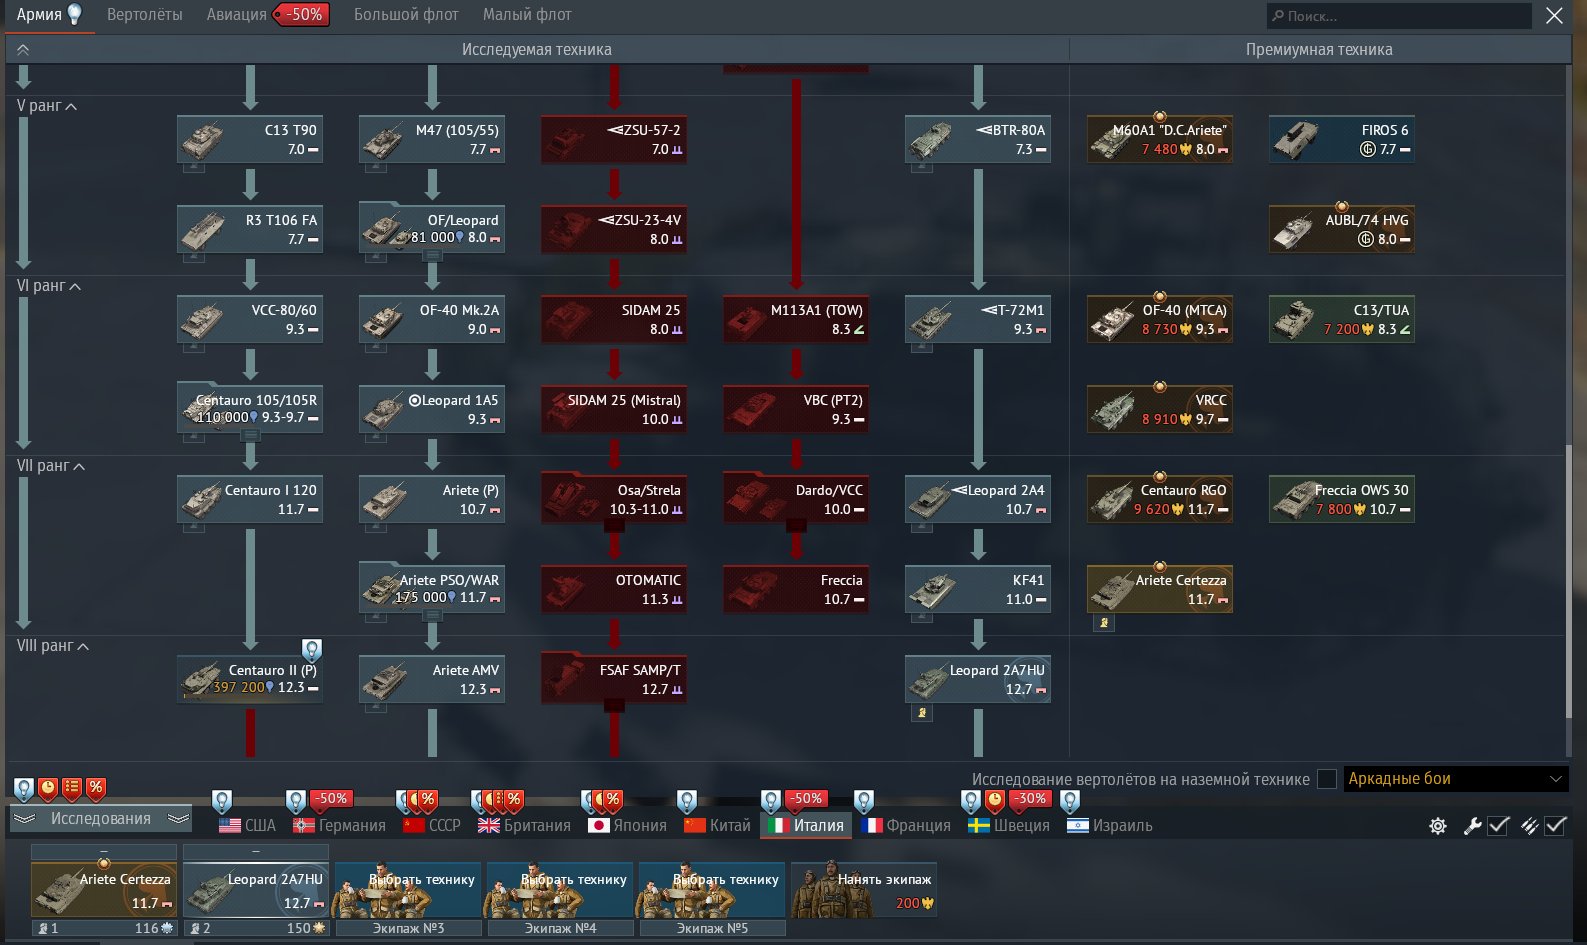1587x945 pixels.
Task: Select the FIROS 6 vehicle card
Action: coord(1342,140)
